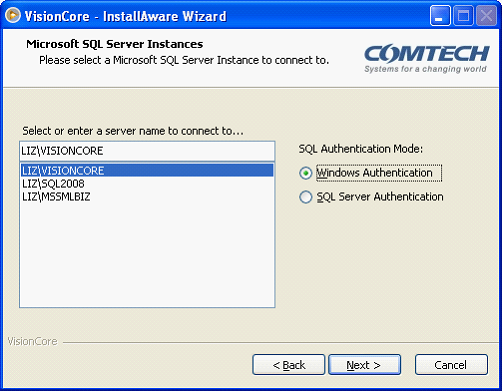Select LIZ\VISIONCORE in the server list
The width and height of the screenshot is (503, 392).
pos(147,170)
